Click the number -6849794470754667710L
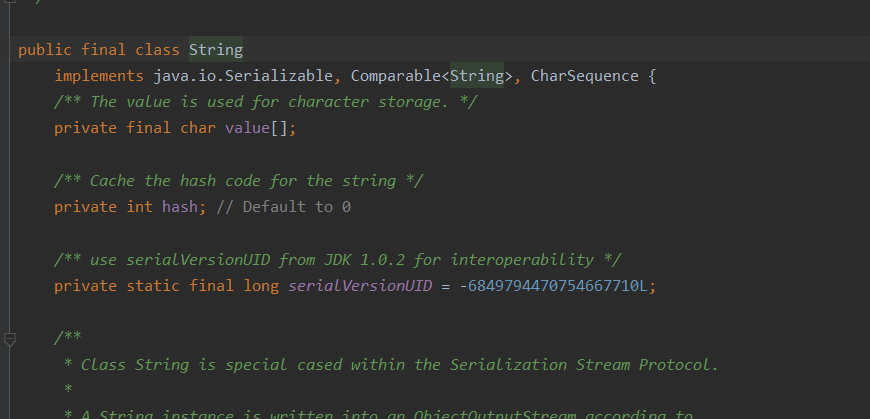 pyautogui.click(x=553, y=286)
